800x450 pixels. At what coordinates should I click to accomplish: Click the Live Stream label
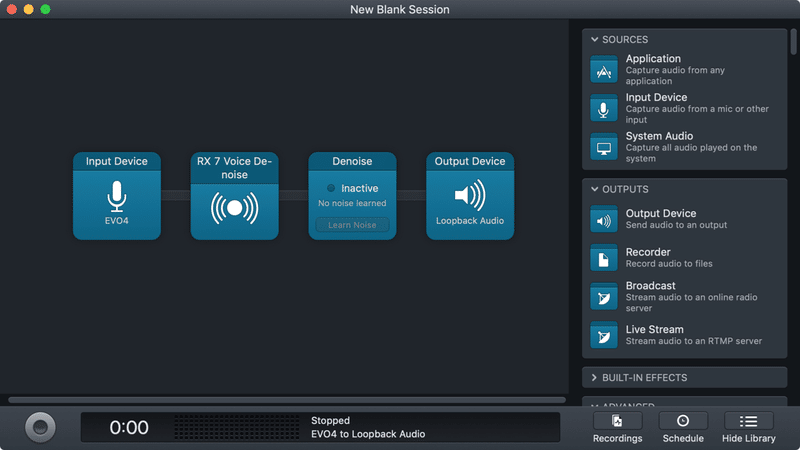click(x=655, y=330)
